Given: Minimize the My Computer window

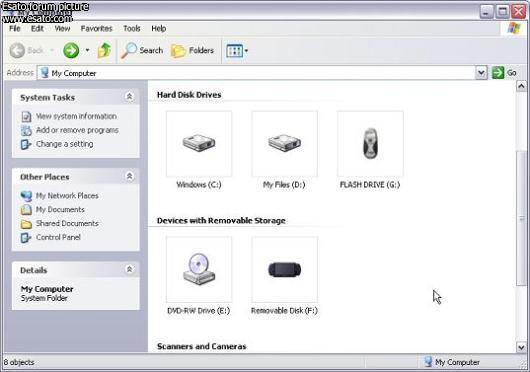Looking at the screenshot, I should click(x=486, y=12).
